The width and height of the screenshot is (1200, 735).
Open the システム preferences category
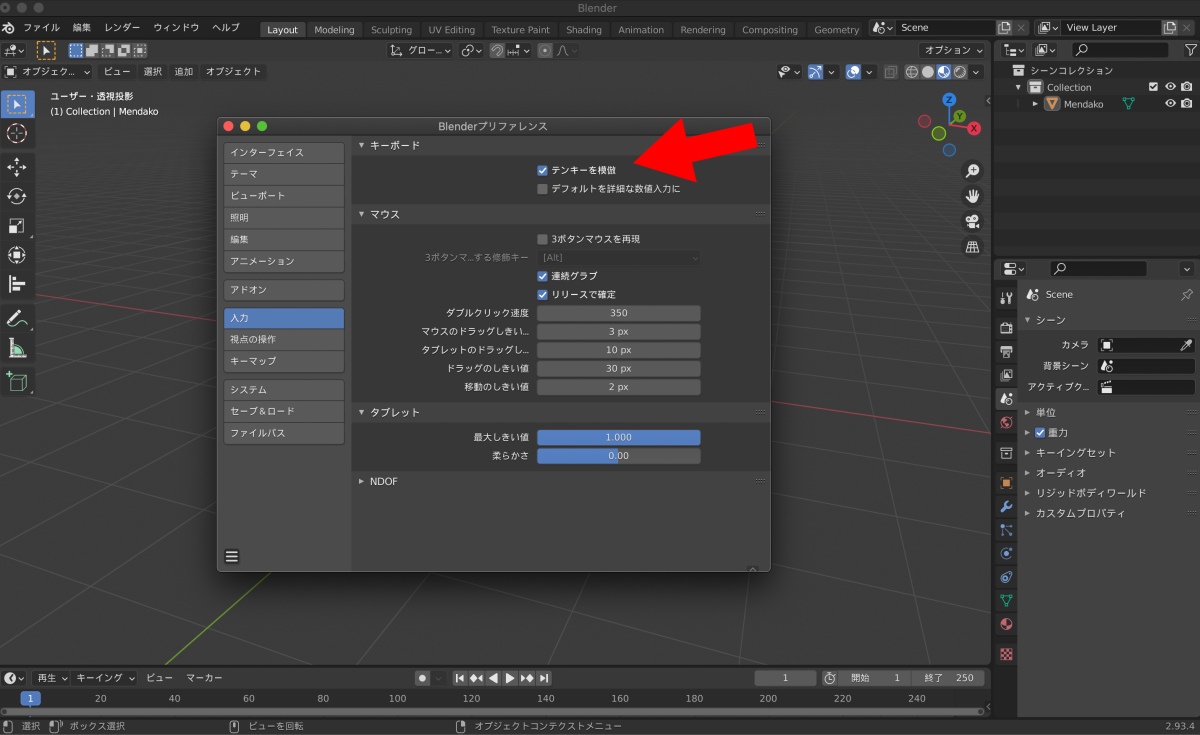point(284,390)
